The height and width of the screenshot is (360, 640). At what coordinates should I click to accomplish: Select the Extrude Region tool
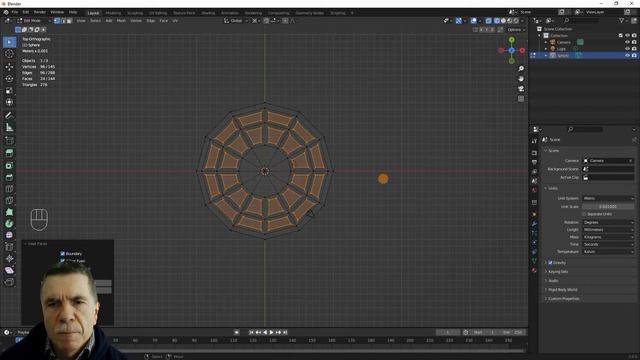[9, 153]
